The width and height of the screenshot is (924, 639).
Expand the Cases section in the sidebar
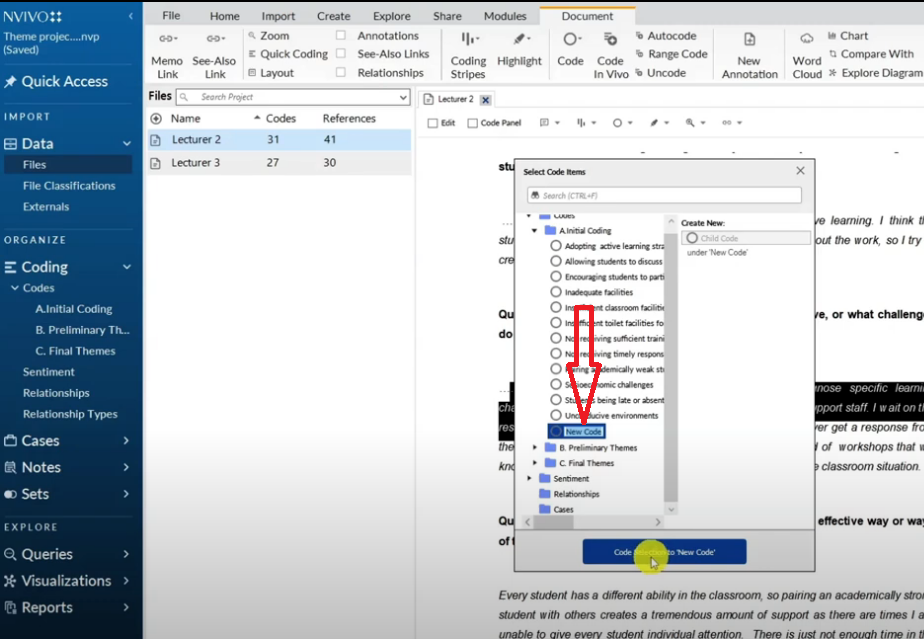126,440
